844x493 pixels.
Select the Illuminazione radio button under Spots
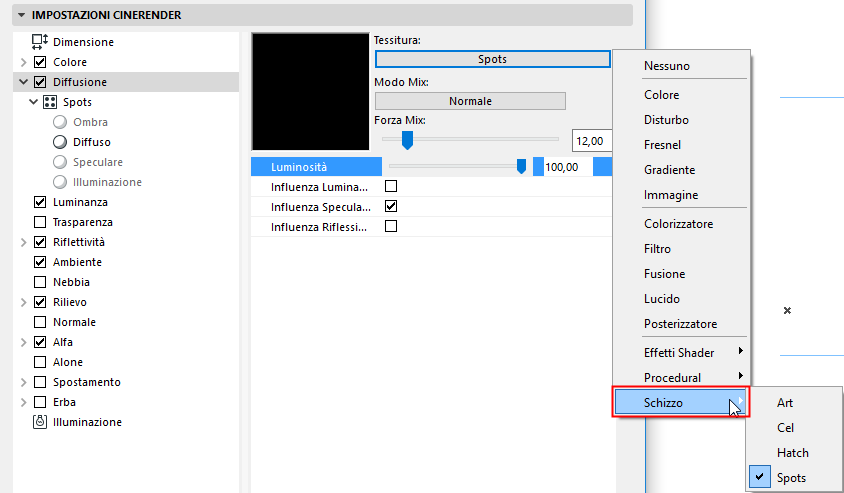[x=60, y=182]
